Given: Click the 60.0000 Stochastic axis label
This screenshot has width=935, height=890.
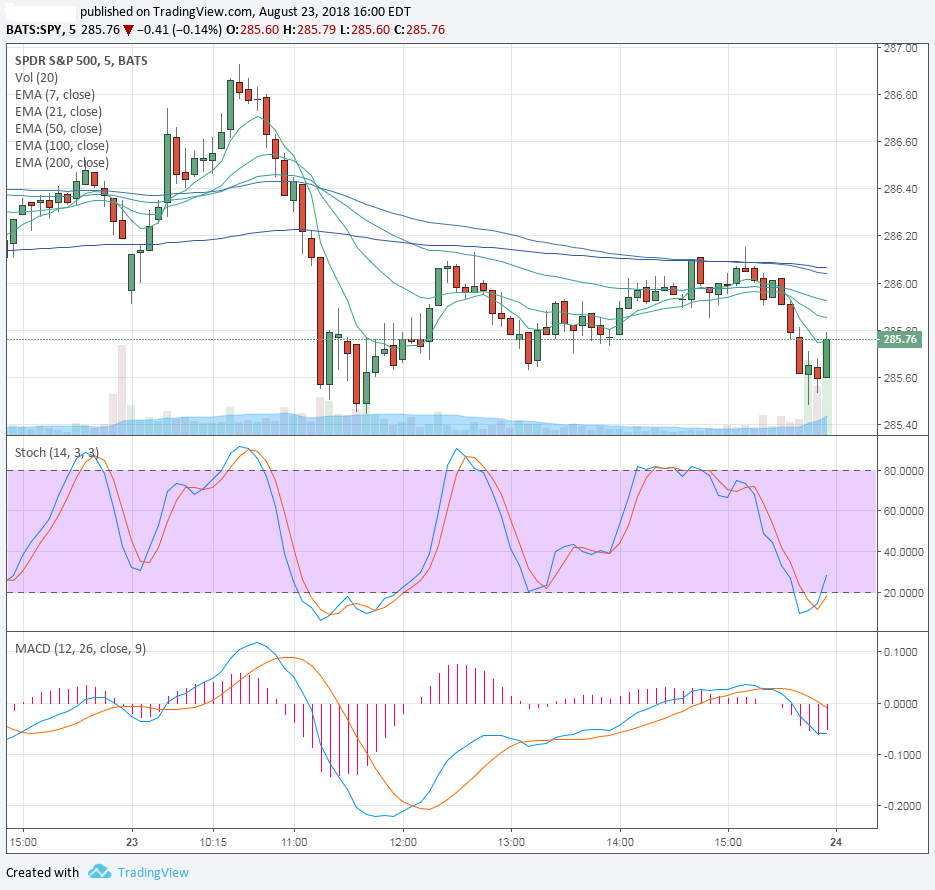Looking at the screenshot, I should (x=904, y=511).
